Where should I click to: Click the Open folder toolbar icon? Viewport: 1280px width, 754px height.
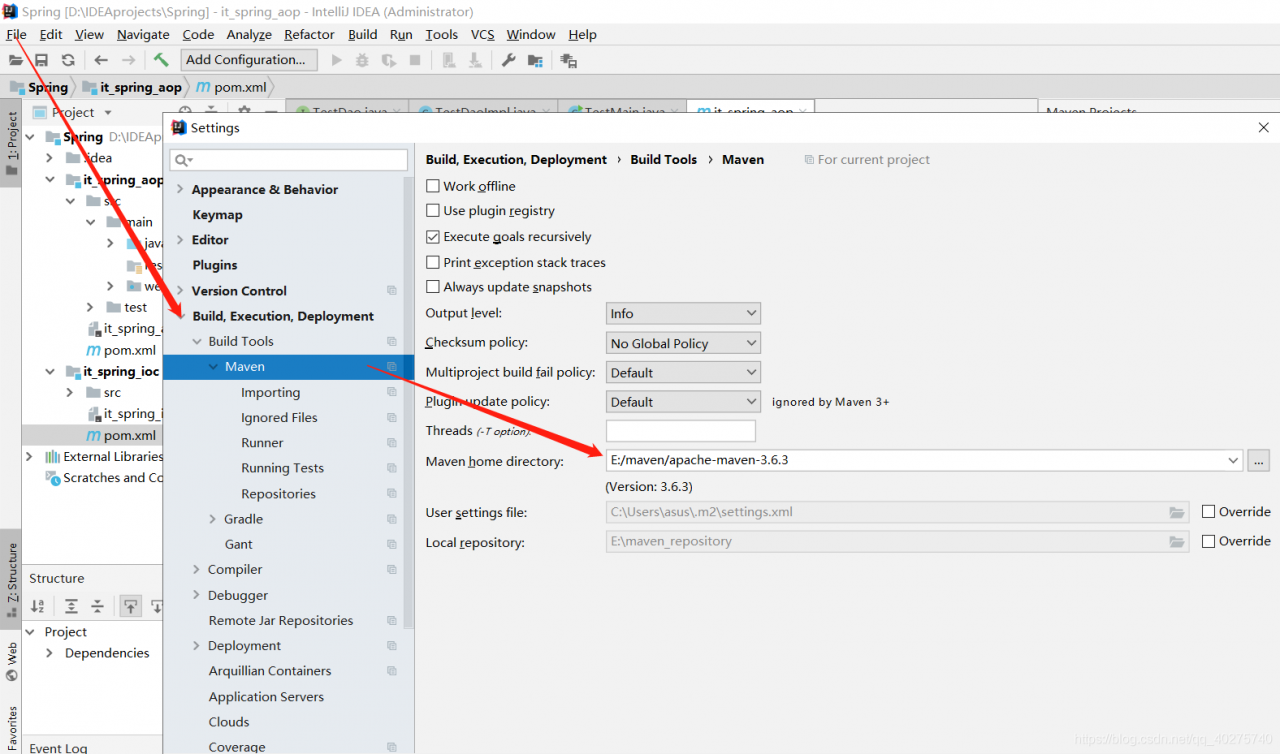click(16, 60)
